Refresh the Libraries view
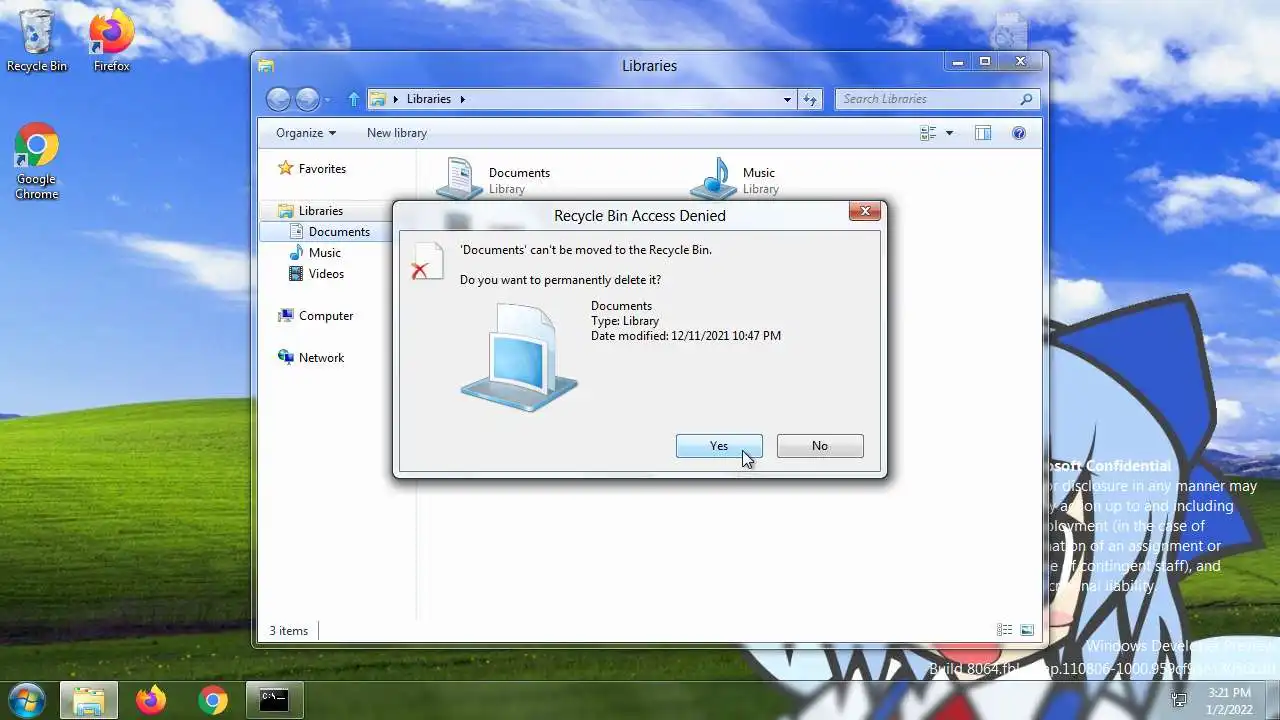This screenshot has height=720, width=1280. (810, 99)
